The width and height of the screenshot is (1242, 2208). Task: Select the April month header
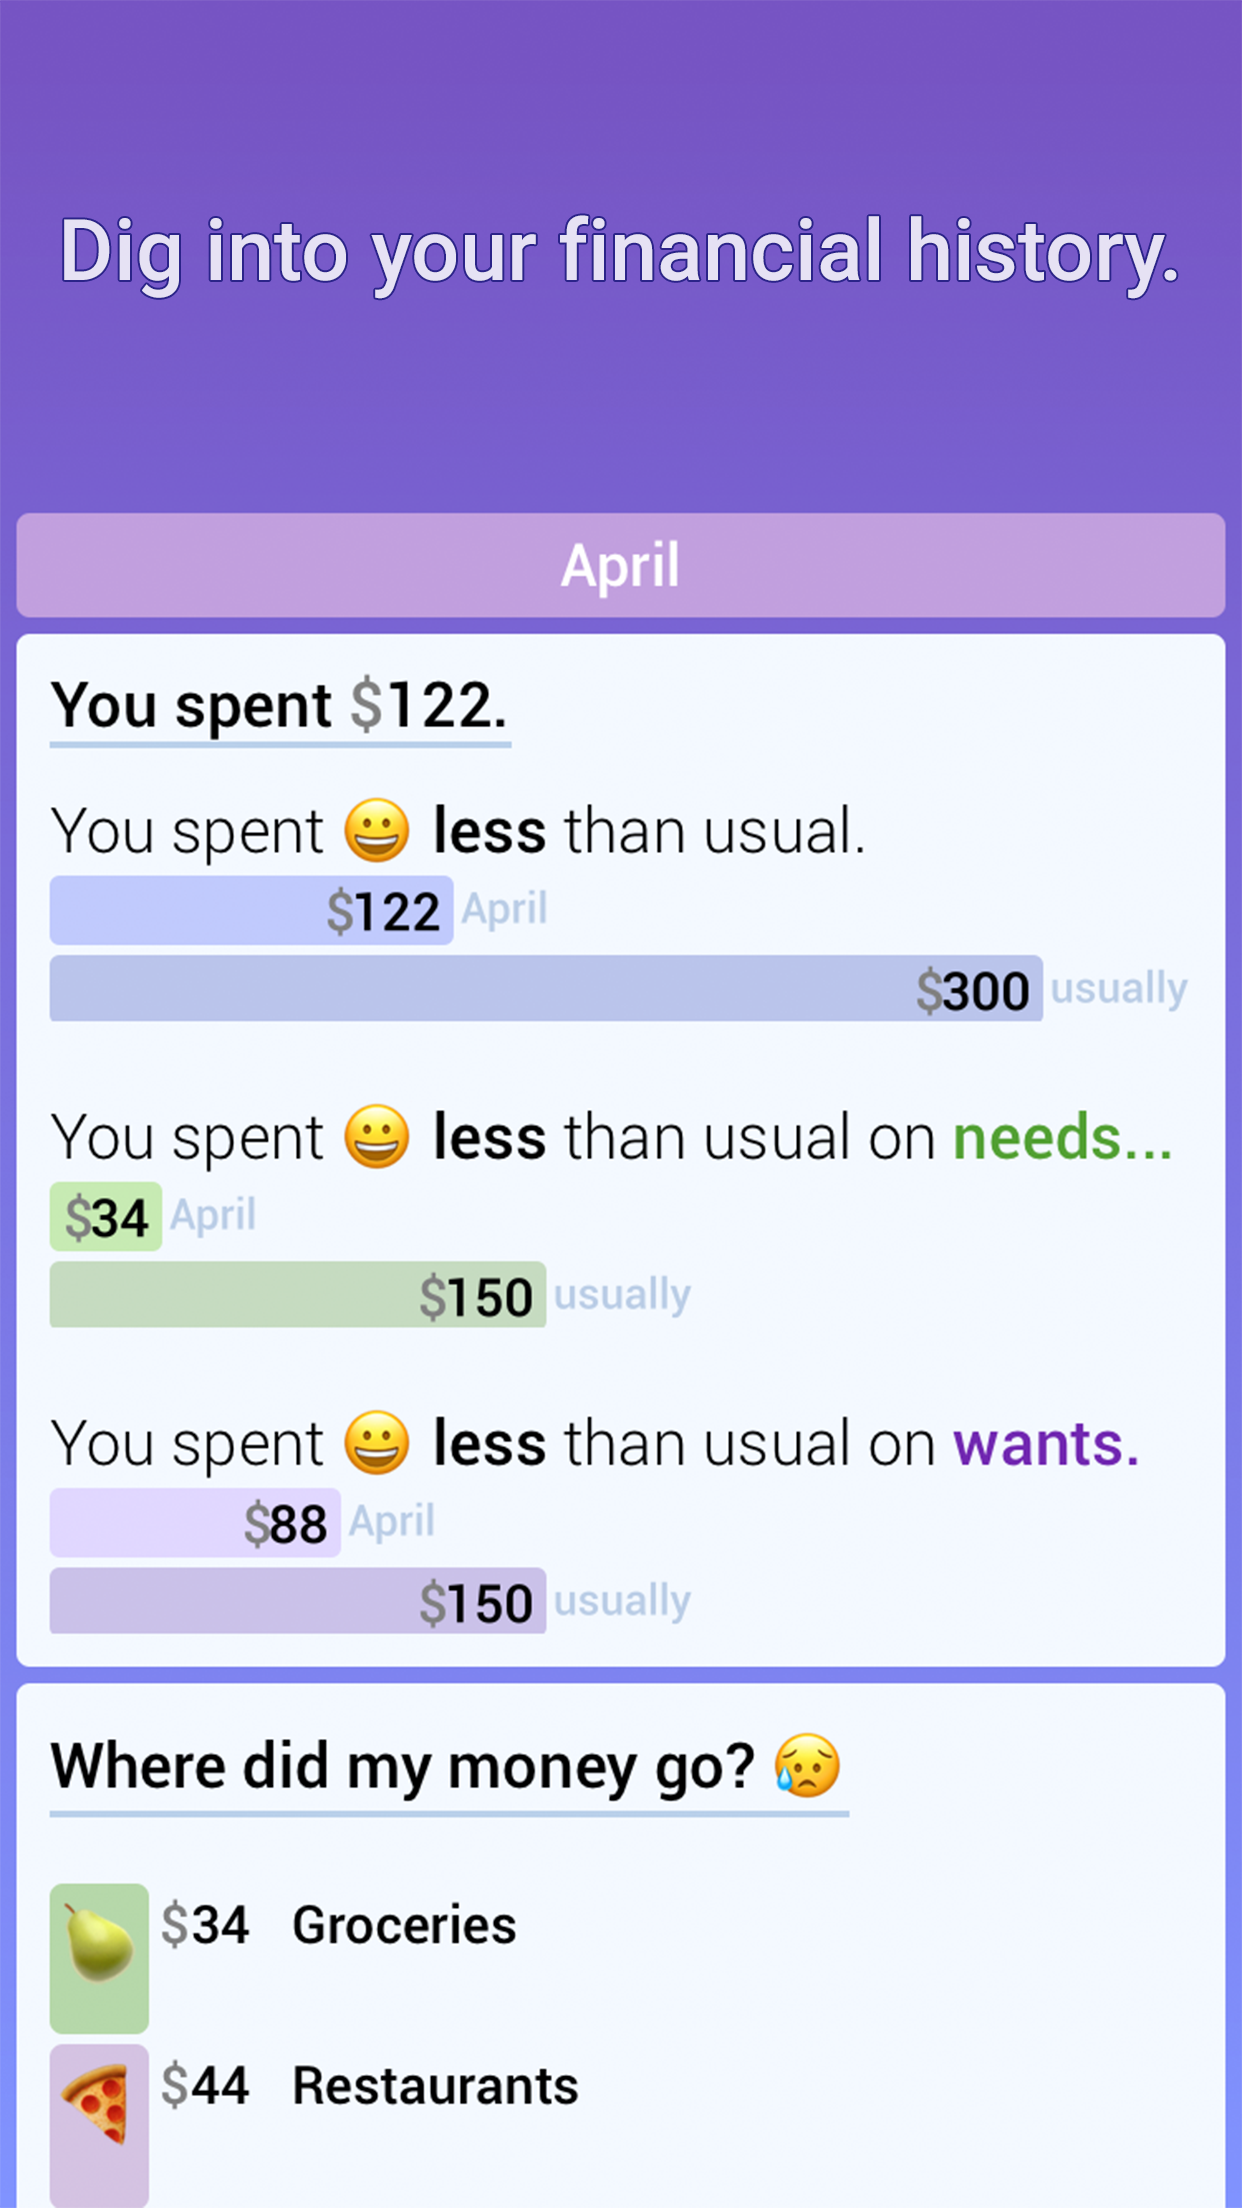[x=620, y=565]
